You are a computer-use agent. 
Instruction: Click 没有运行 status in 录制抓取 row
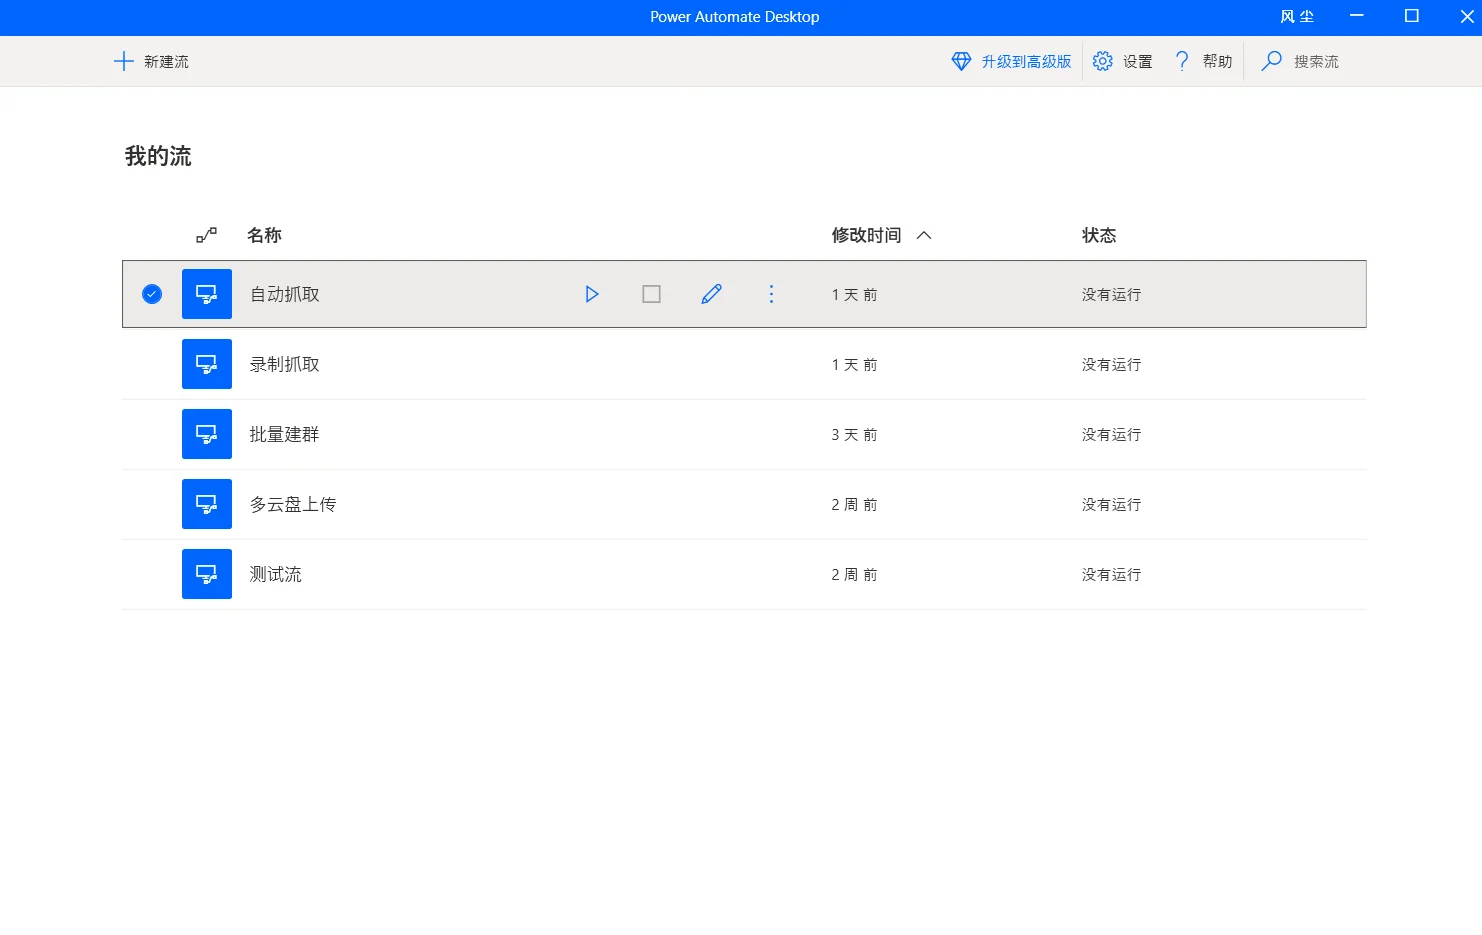1111,365
